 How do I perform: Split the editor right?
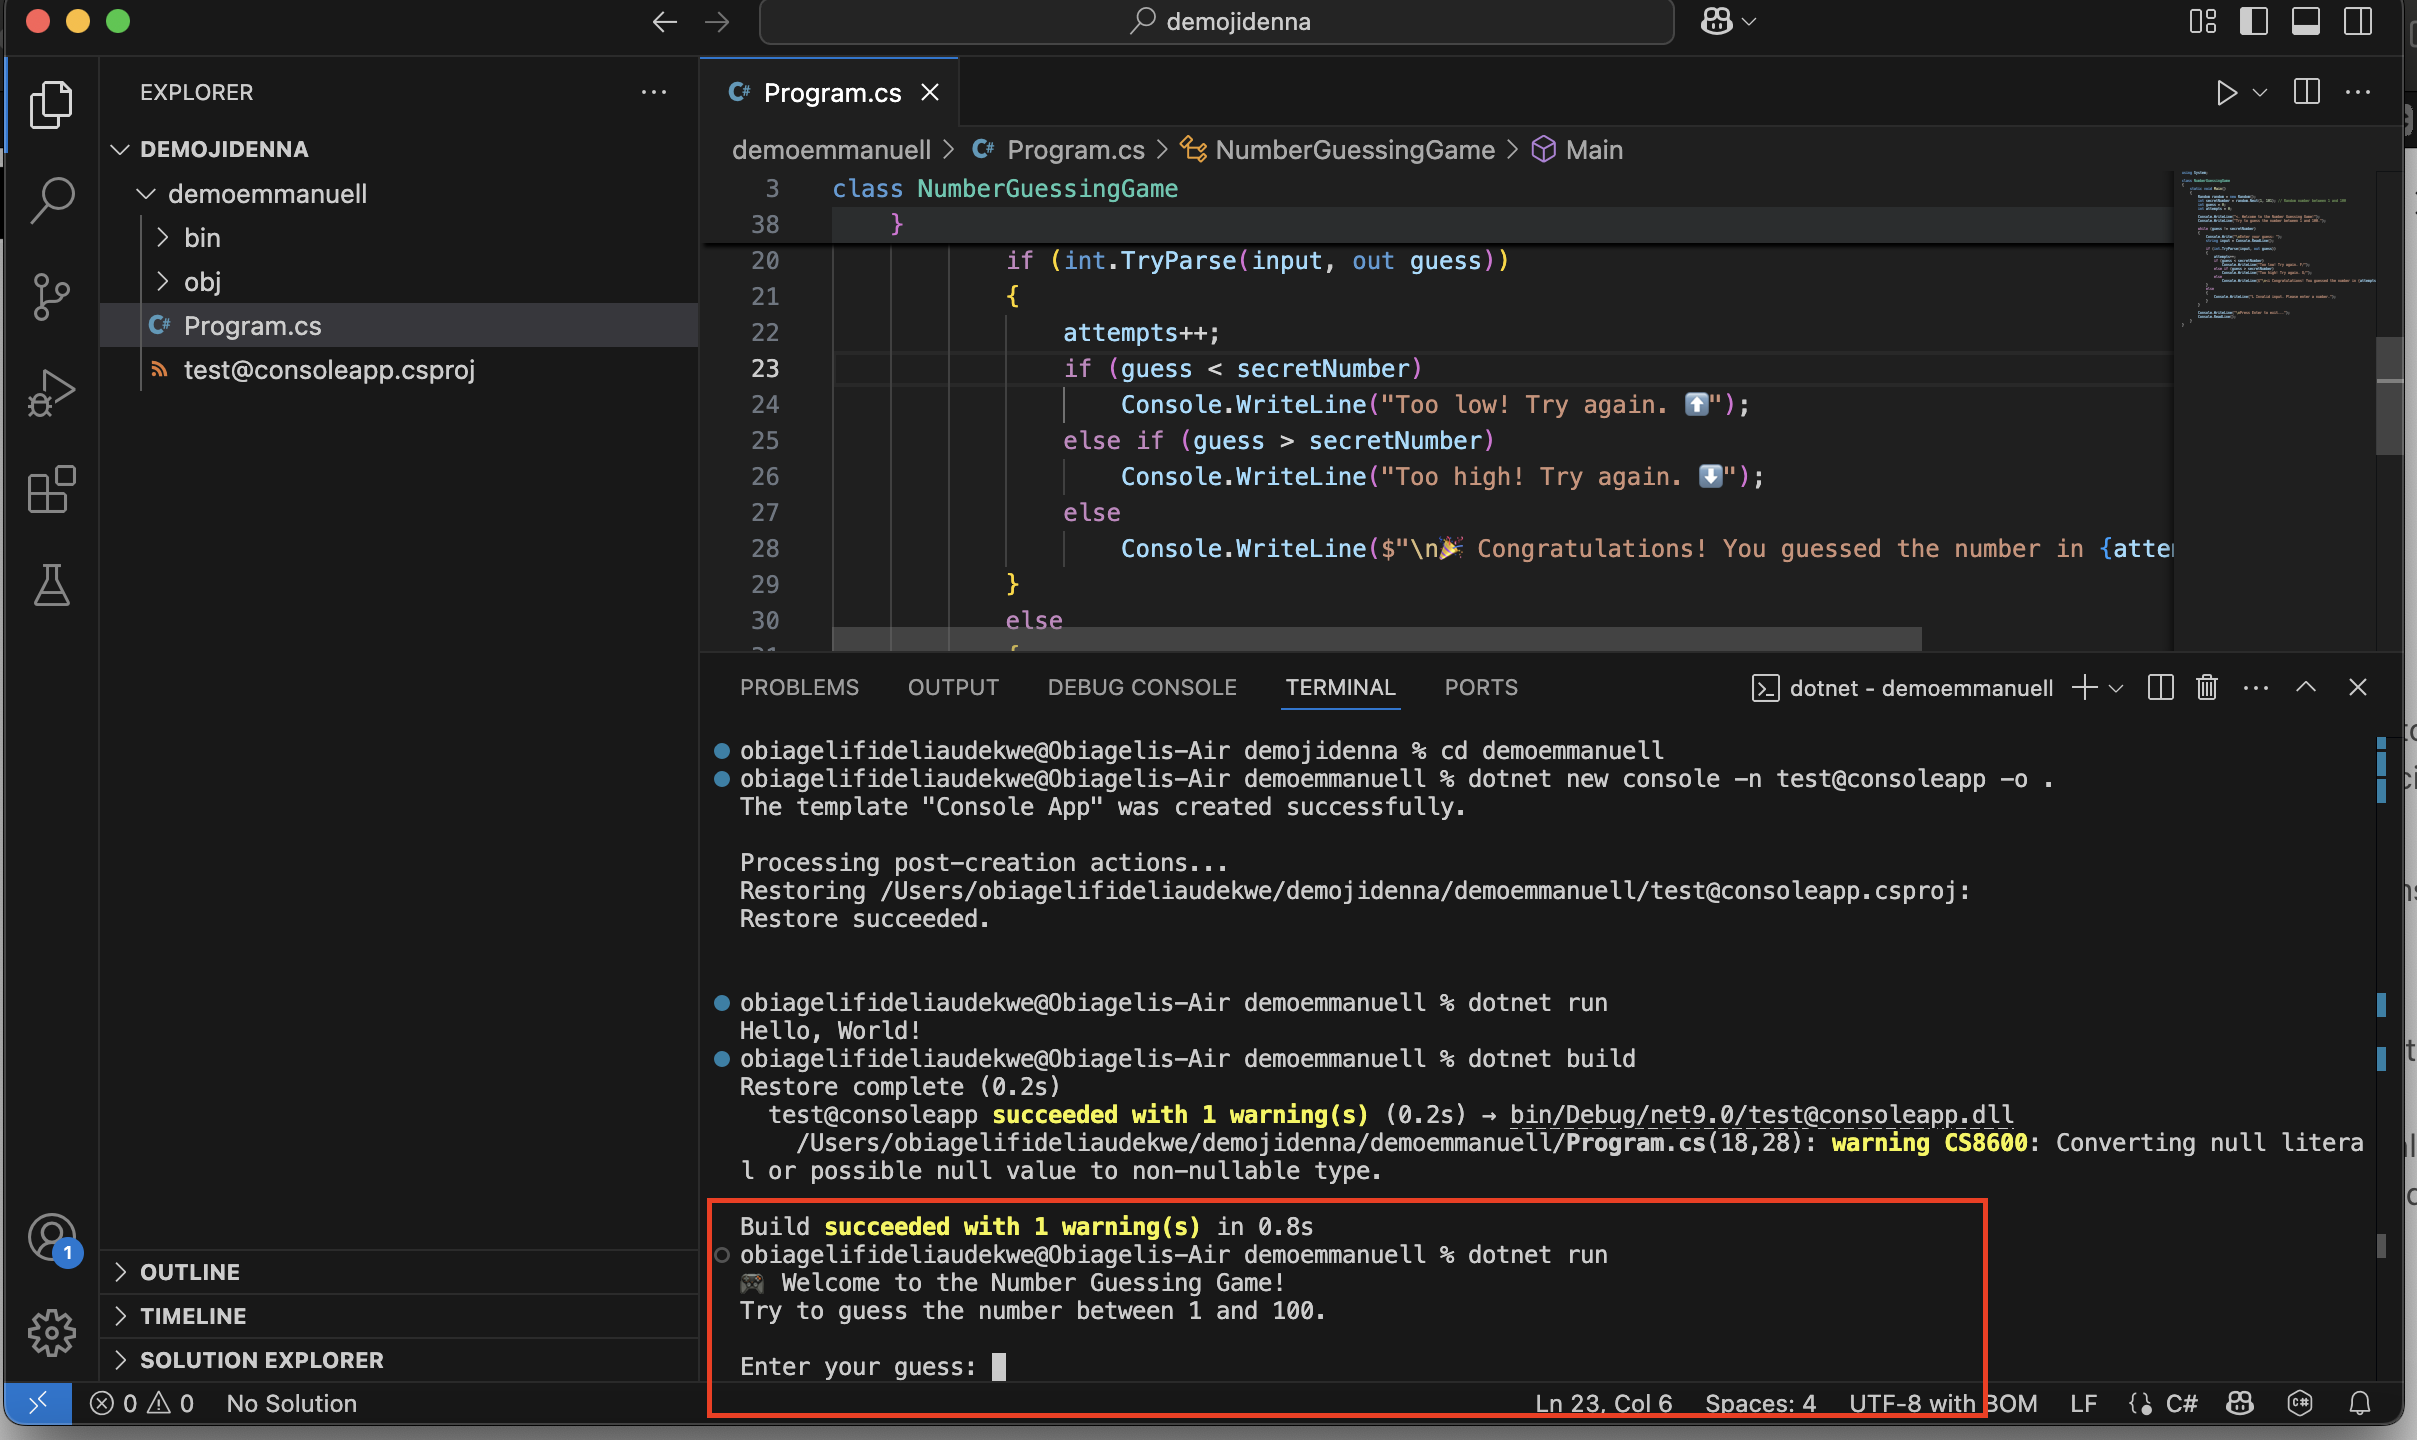tap(2307, 92)
